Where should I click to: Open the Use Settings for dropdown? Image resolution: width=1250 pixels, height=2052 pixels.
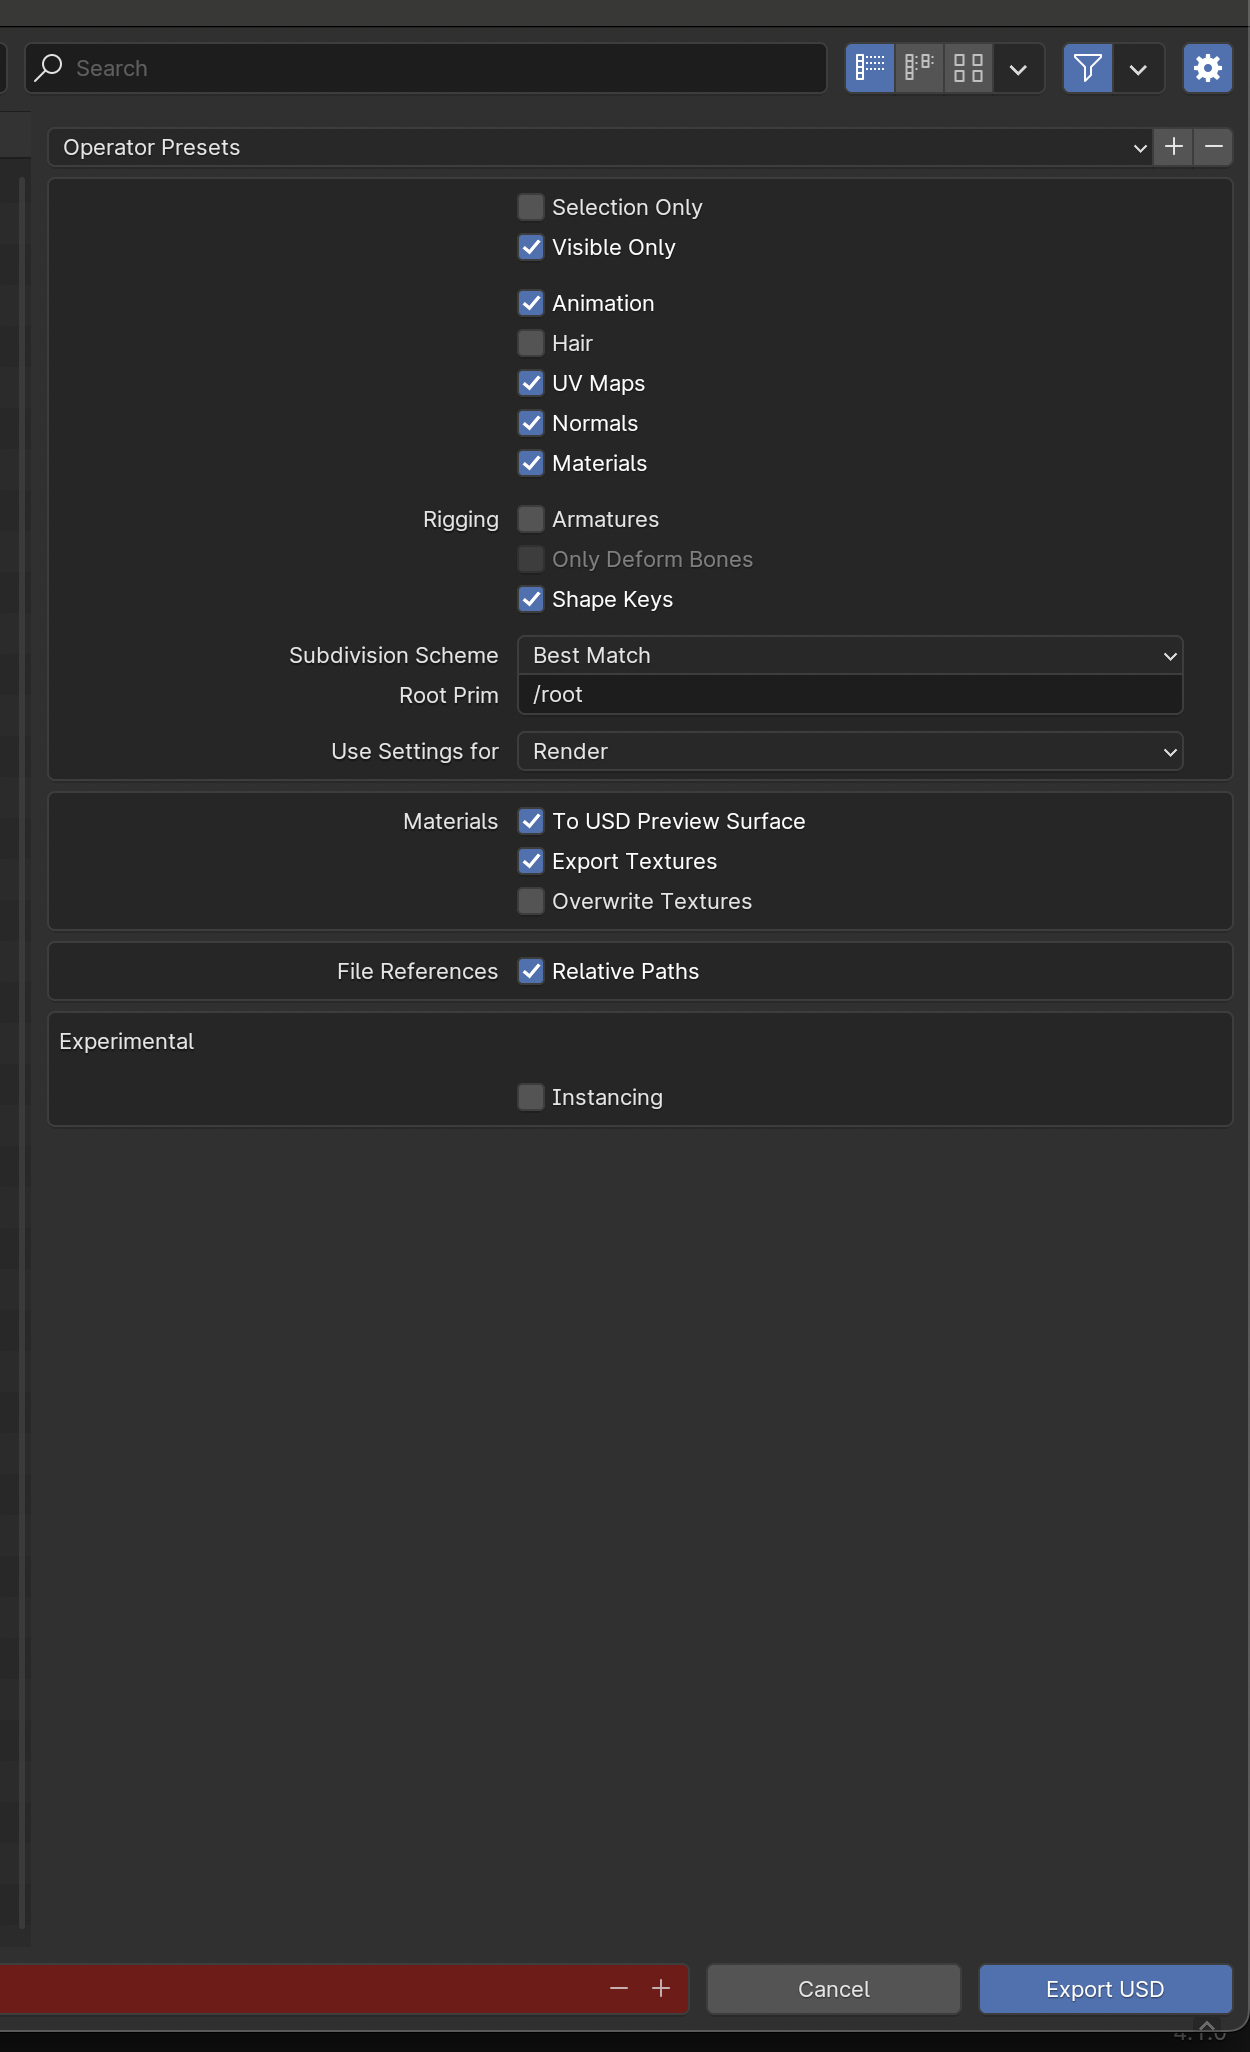pos(849,751)
